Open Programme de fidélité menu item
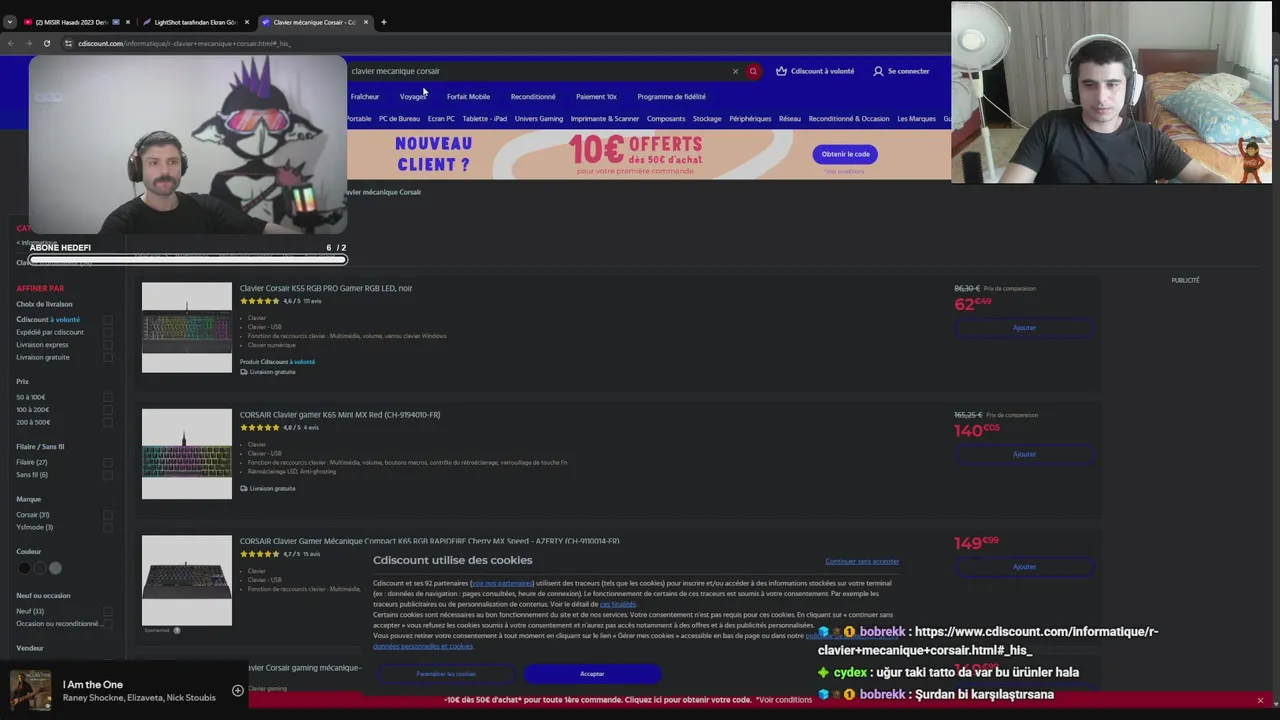 pos(671,97)
